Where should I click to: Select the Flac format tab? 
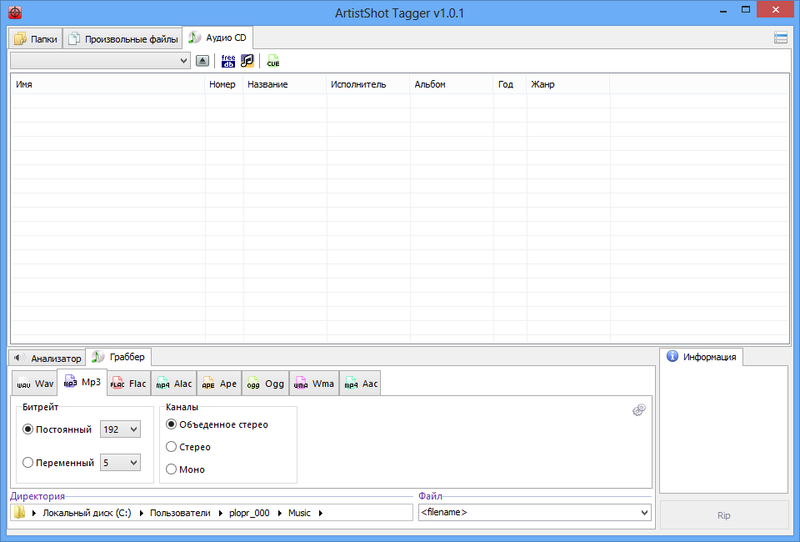click(x=129, y=384)
